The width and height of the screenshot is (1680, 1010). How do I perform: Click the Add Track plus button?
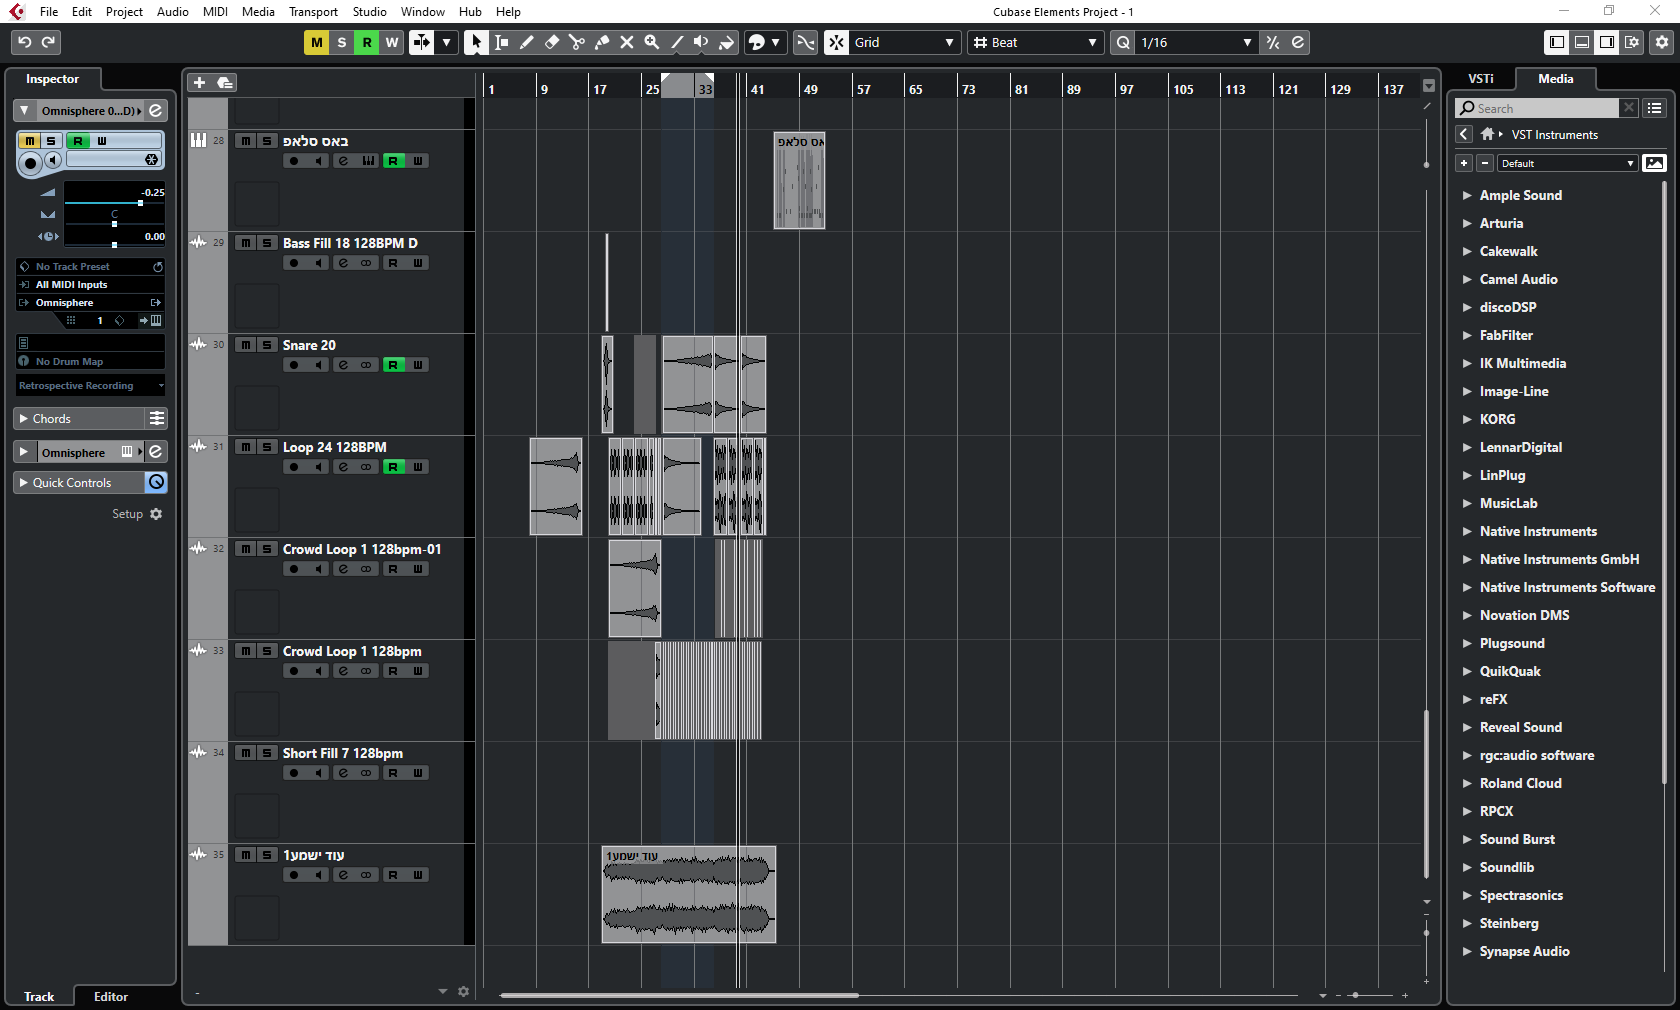point(199,82)
